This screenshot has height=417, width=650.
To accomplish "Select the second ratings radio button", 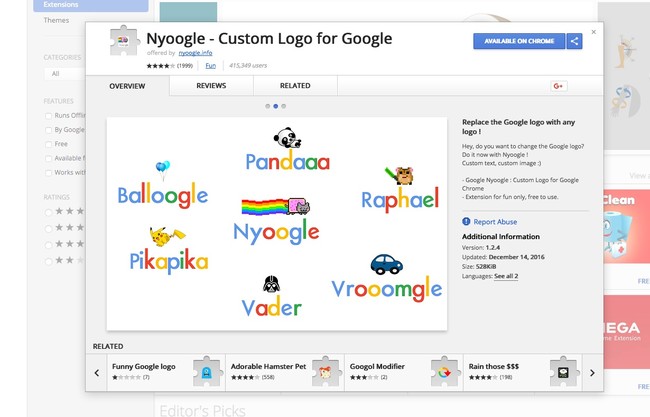I will coord(49,228).
